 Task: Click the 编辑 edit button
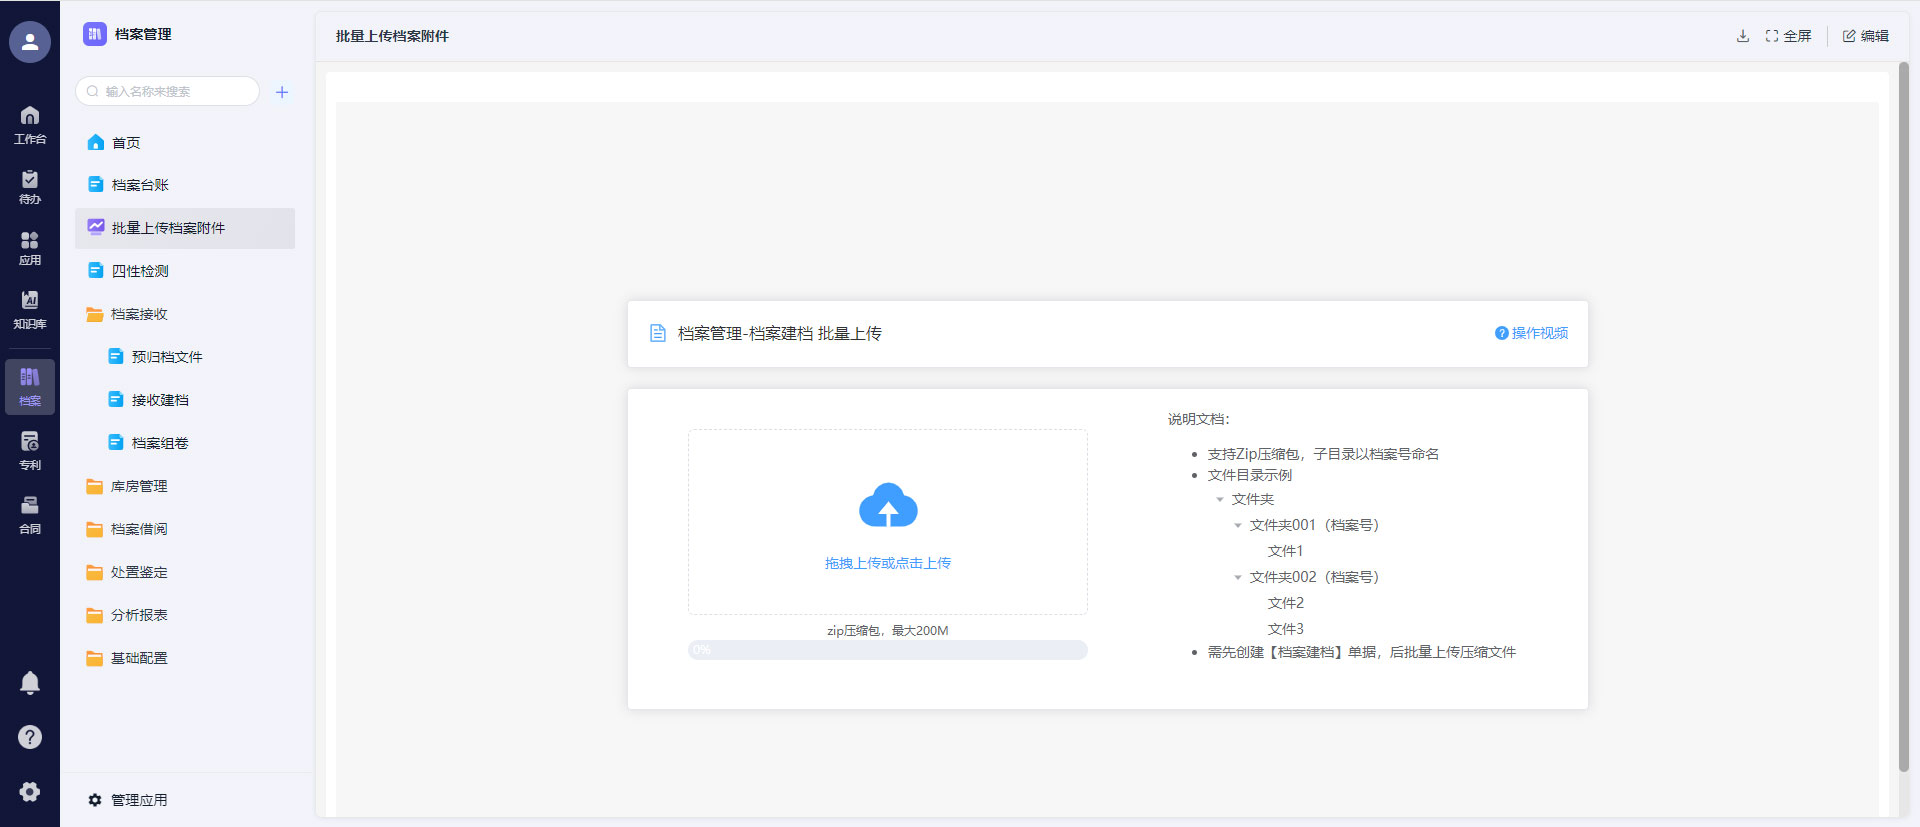1866,36
